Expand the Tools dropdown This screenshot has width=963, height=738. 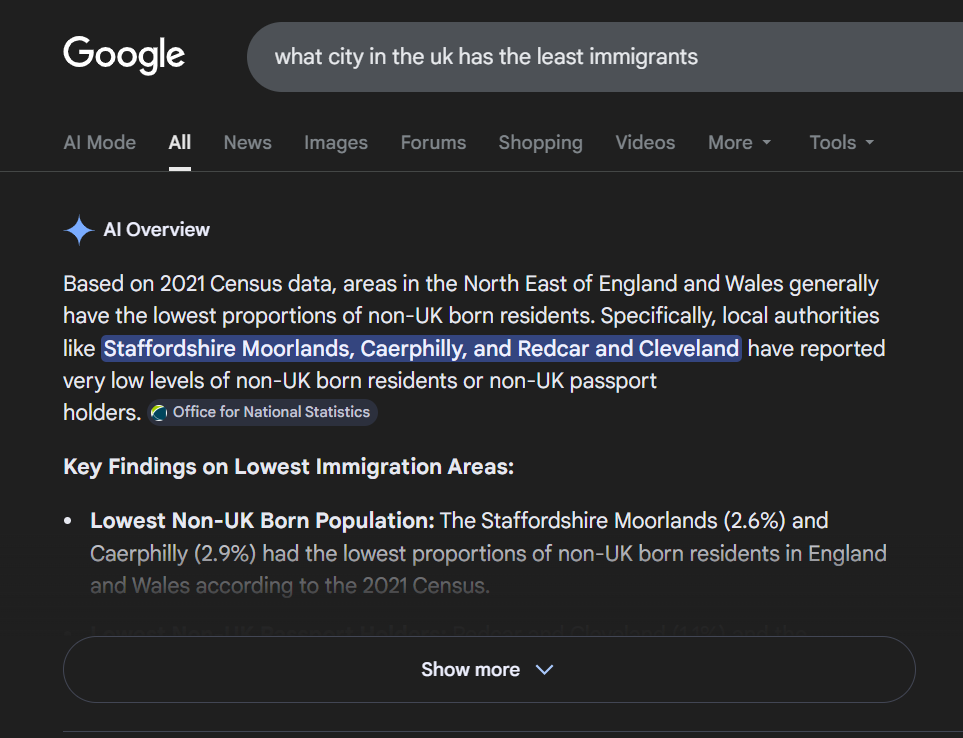tap(842, 142)
